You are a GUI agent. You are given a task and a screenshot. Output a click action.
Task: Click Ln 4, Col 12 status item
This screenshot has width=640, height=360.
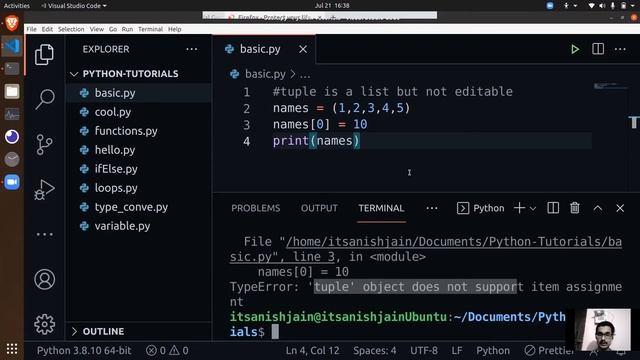pos(312,350)
